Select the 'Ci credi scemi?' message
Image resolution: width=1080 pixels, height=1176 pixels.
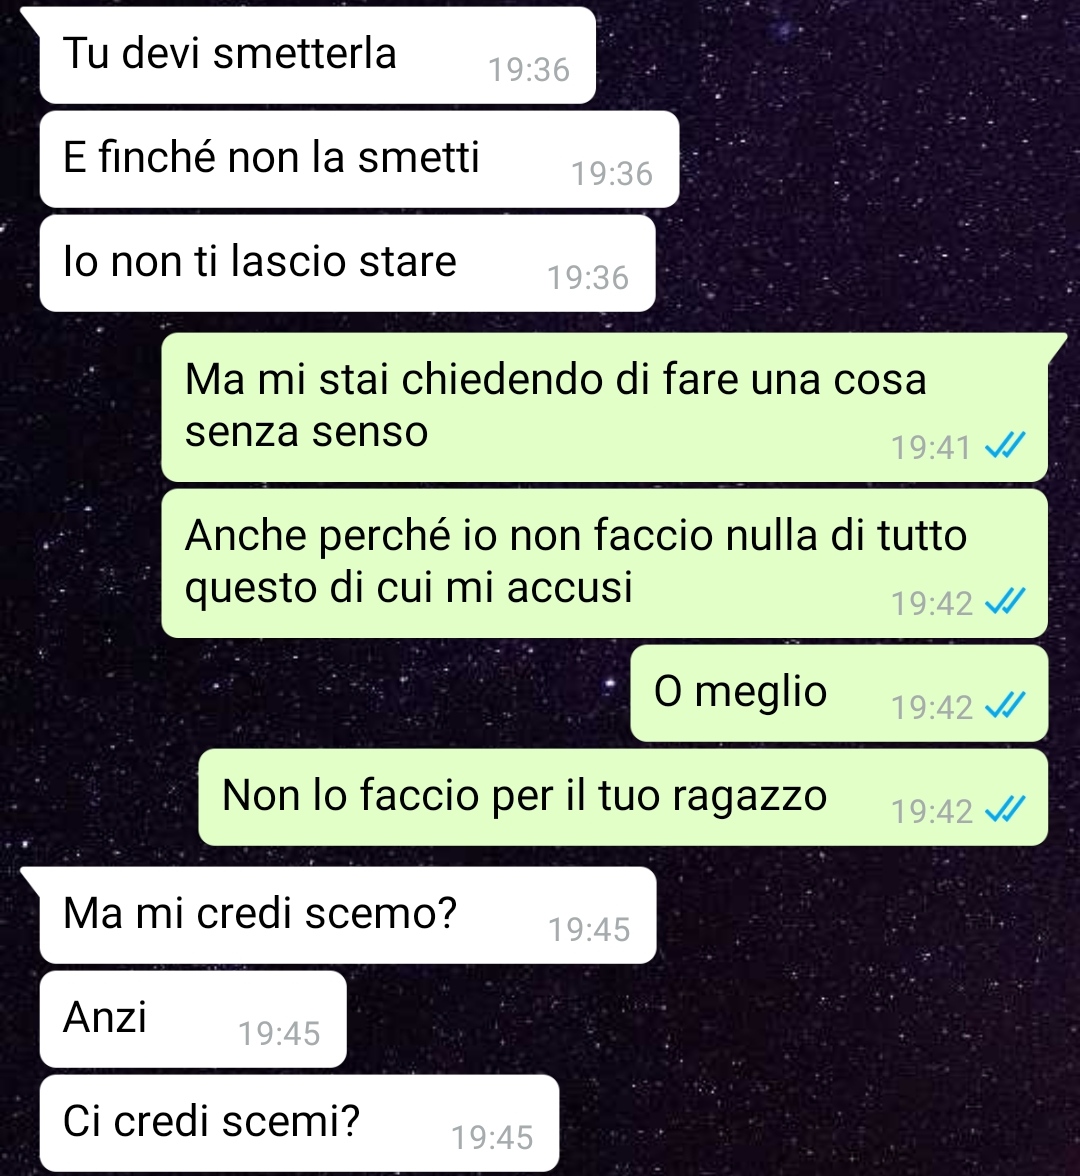click(299, 1123)
